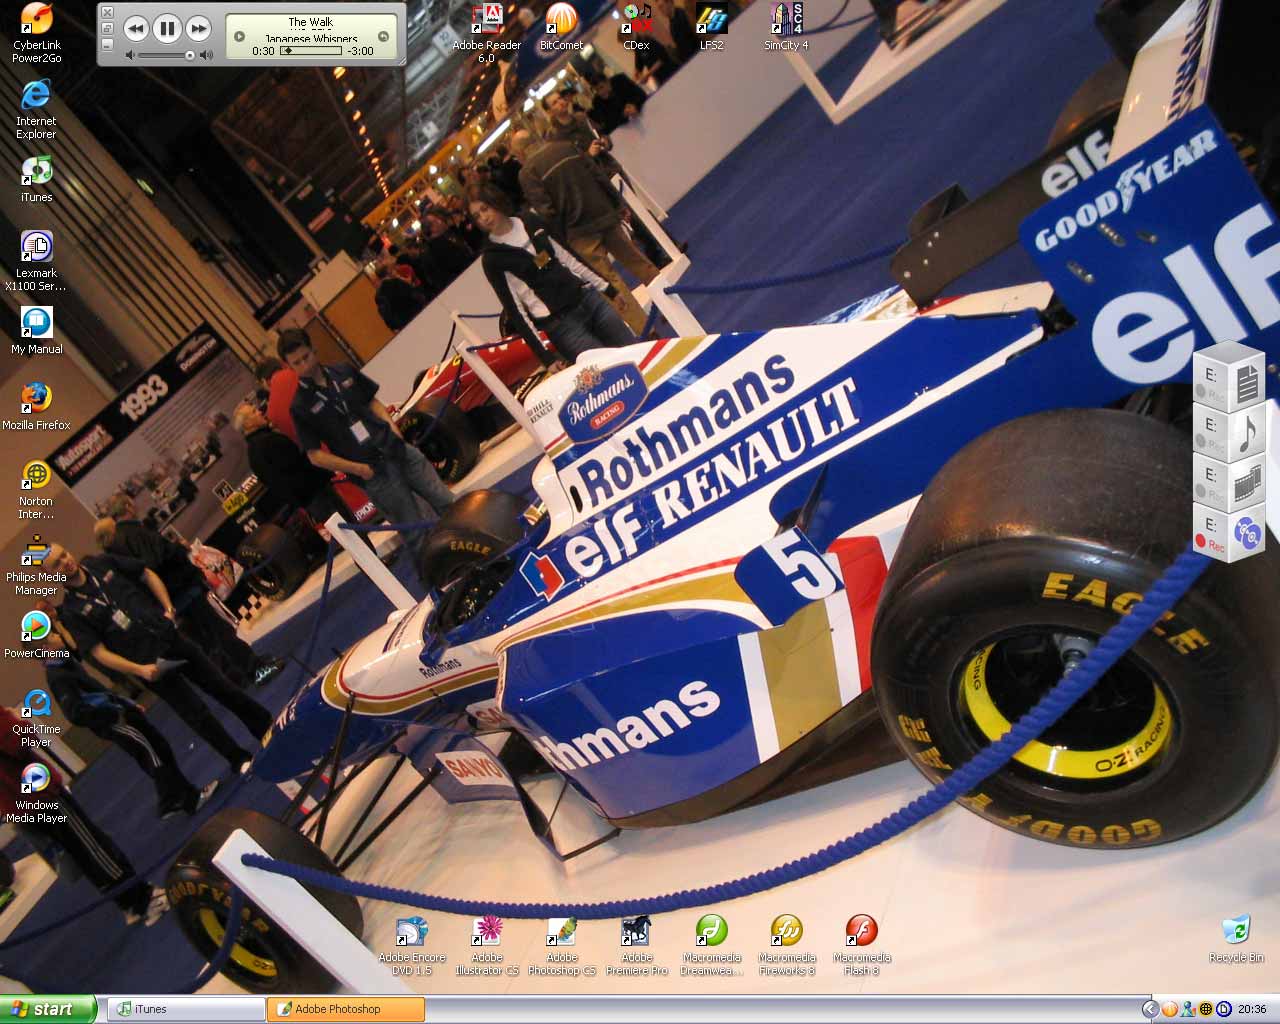1280x1024 pixels.
Task: Open the LFS2 game shortcut
Action: (711, 27)
